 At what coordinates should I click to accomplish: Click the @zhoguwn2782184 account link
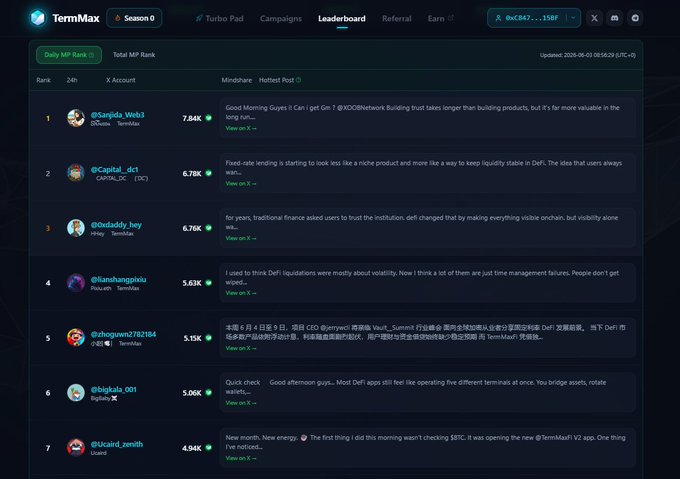tap(124, 334)
